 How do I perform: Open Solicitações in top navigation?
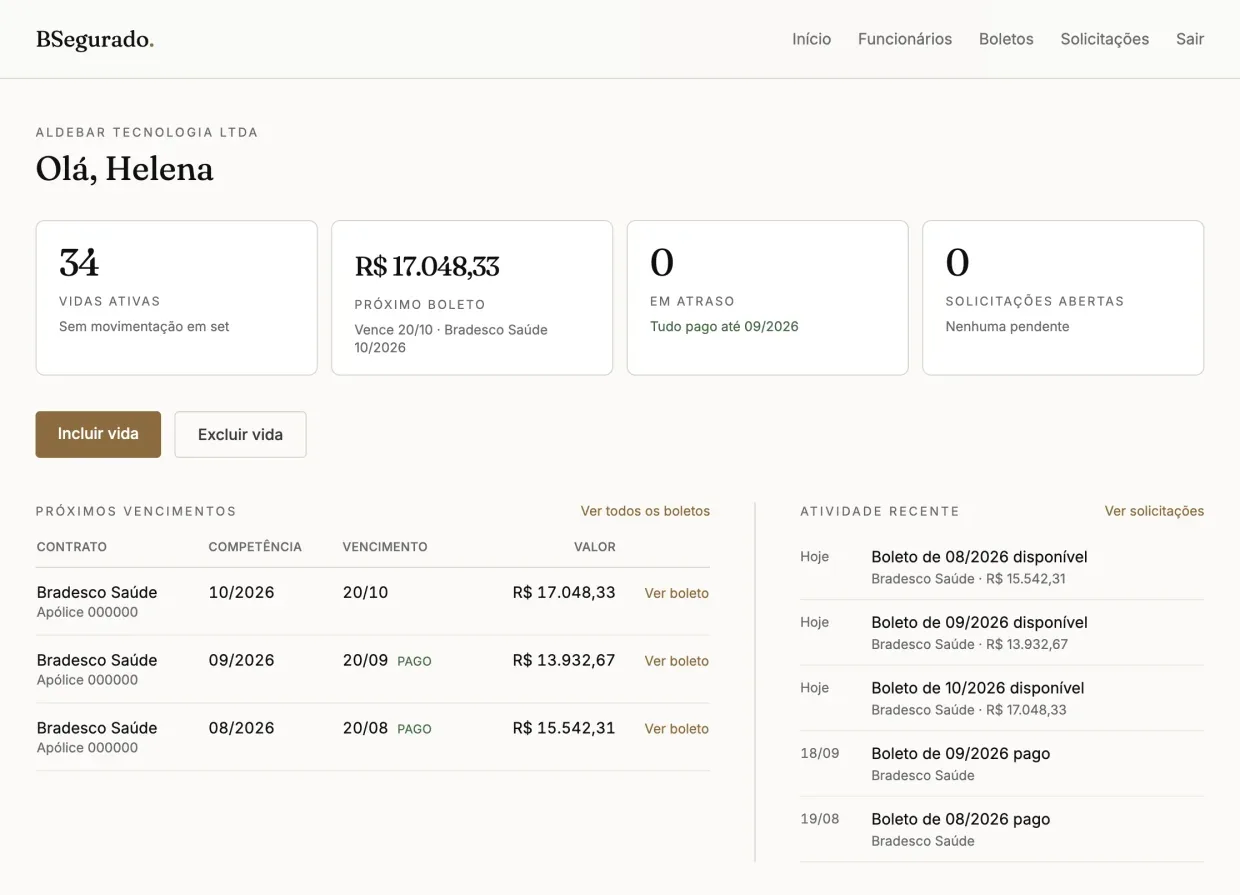[x=1104, y=39]
